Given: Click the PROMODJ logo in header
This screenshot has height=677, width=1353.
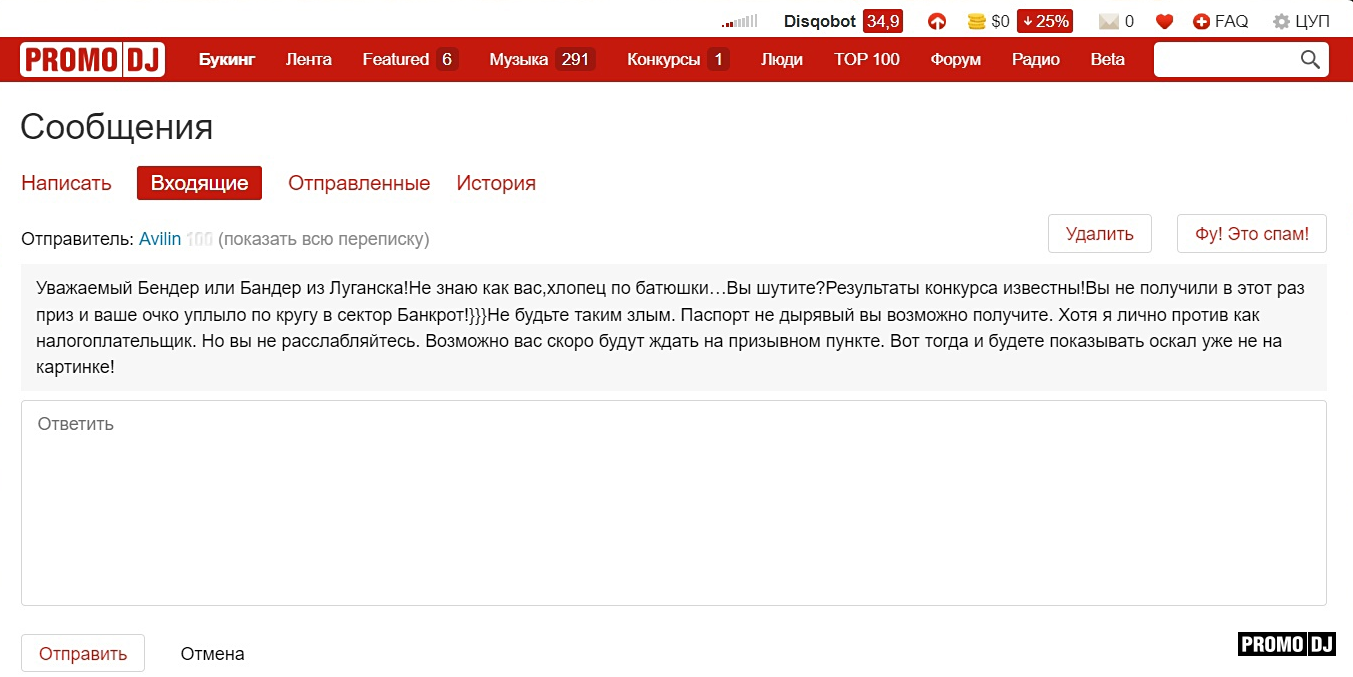Looking at the screenshot, I should point(92,60).
